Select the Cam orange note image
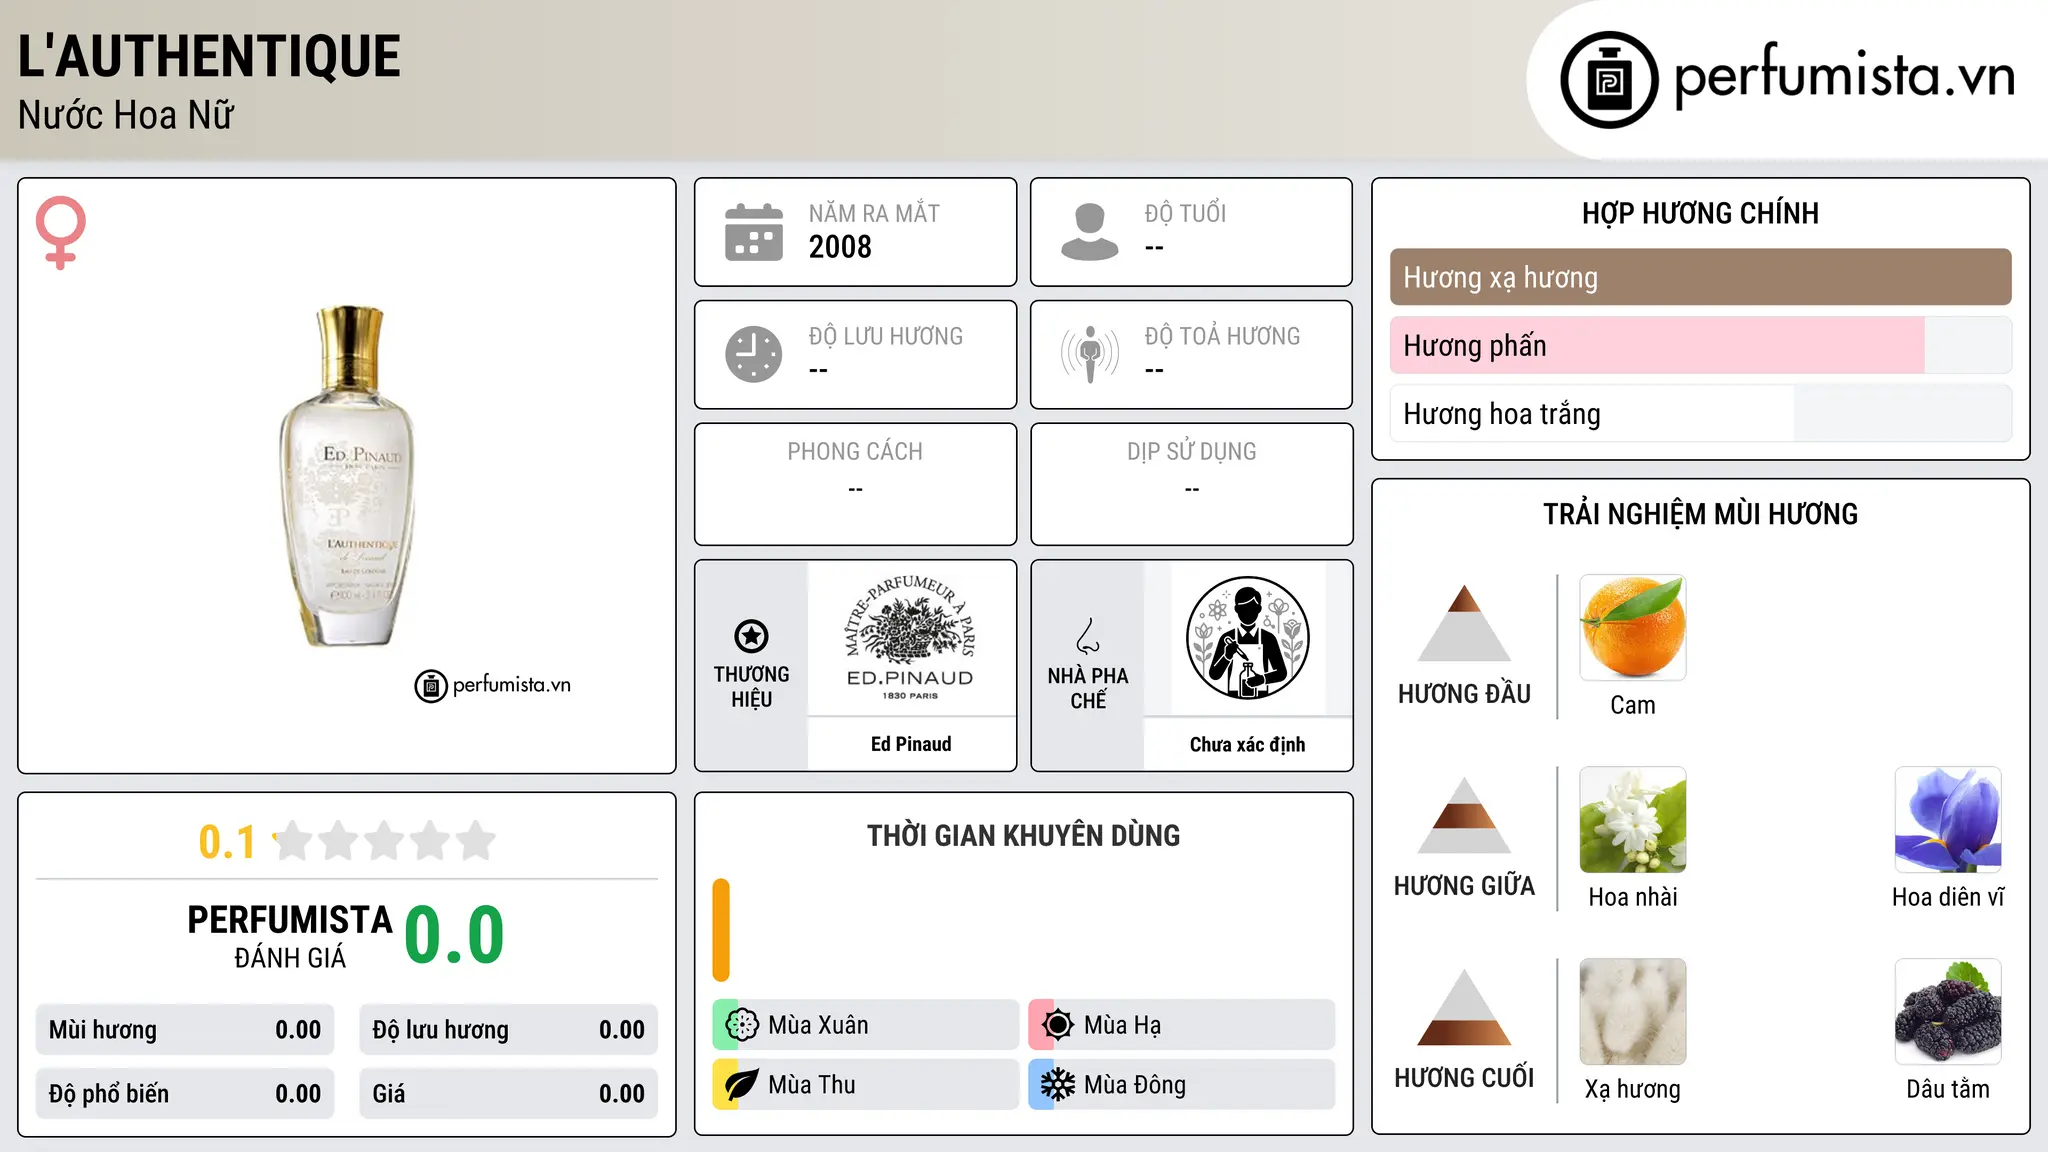This screenshot has height=1152, width=2048. 1633,628
